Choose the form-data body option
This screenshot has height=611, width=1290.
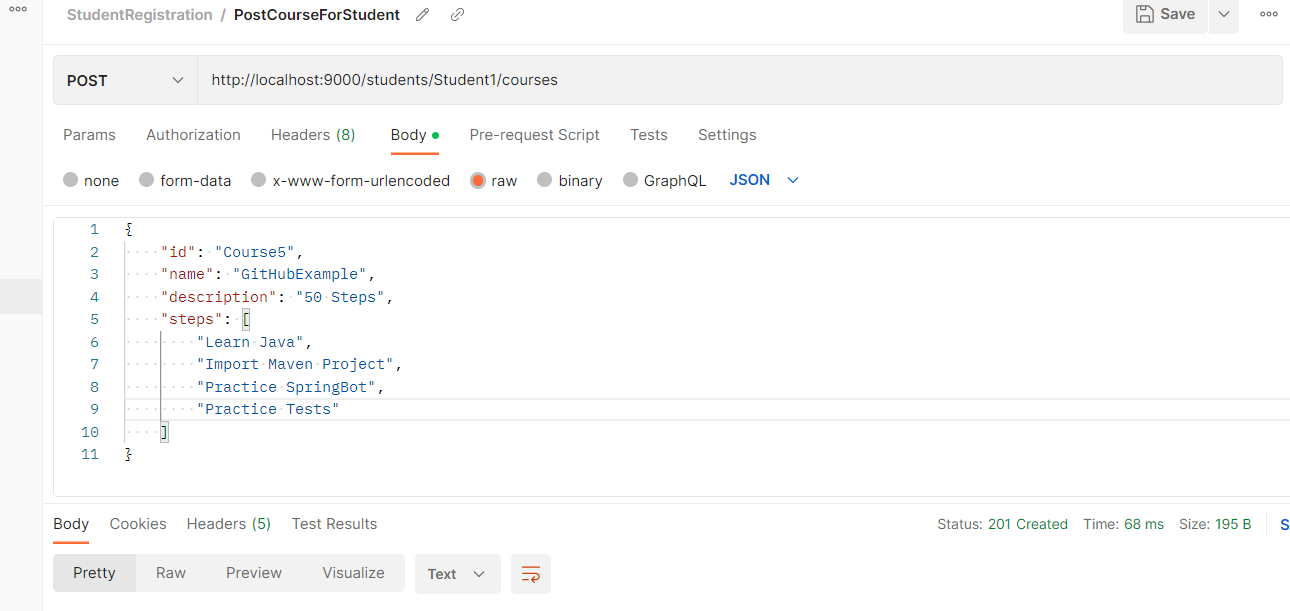click(147, 180)
